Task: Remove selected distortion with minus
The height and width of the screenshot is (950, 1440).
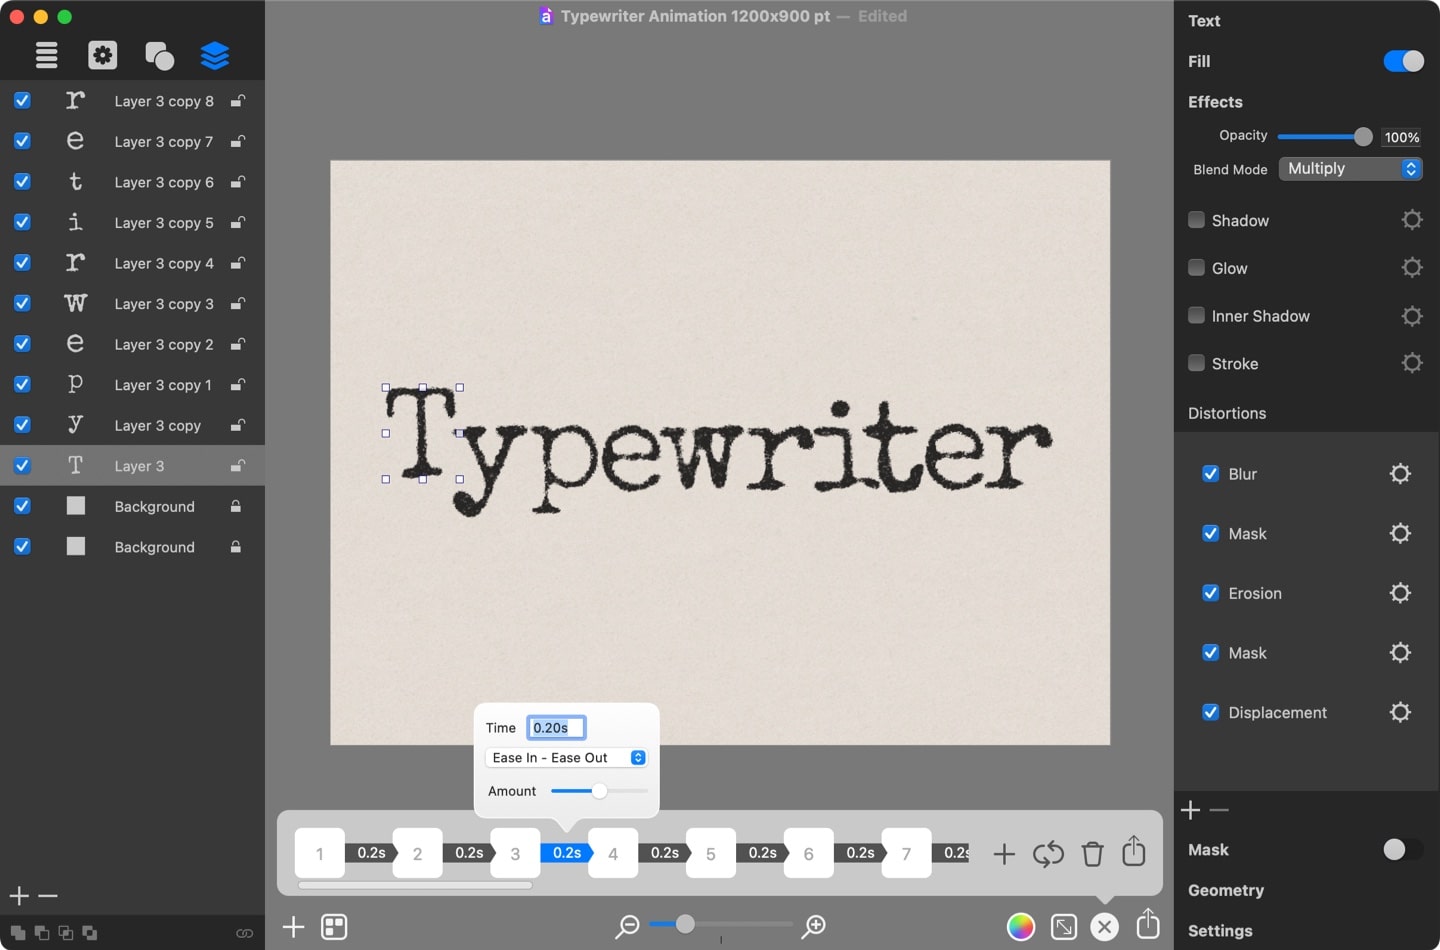Action: click(x=1219, y=810)
